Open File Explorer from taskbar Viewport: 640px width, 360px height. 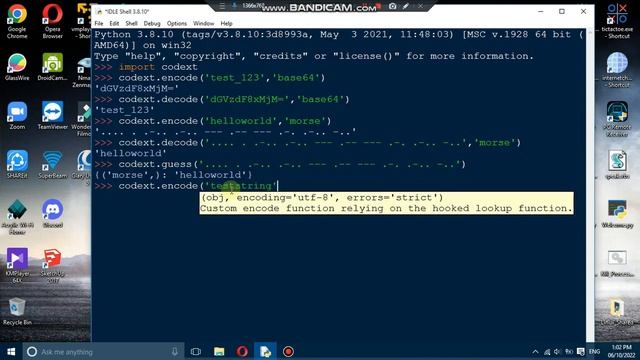[219, 351]
